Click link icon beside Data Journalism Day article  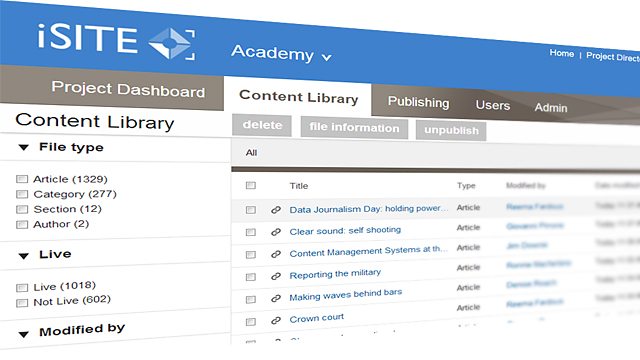coord(276,210)
